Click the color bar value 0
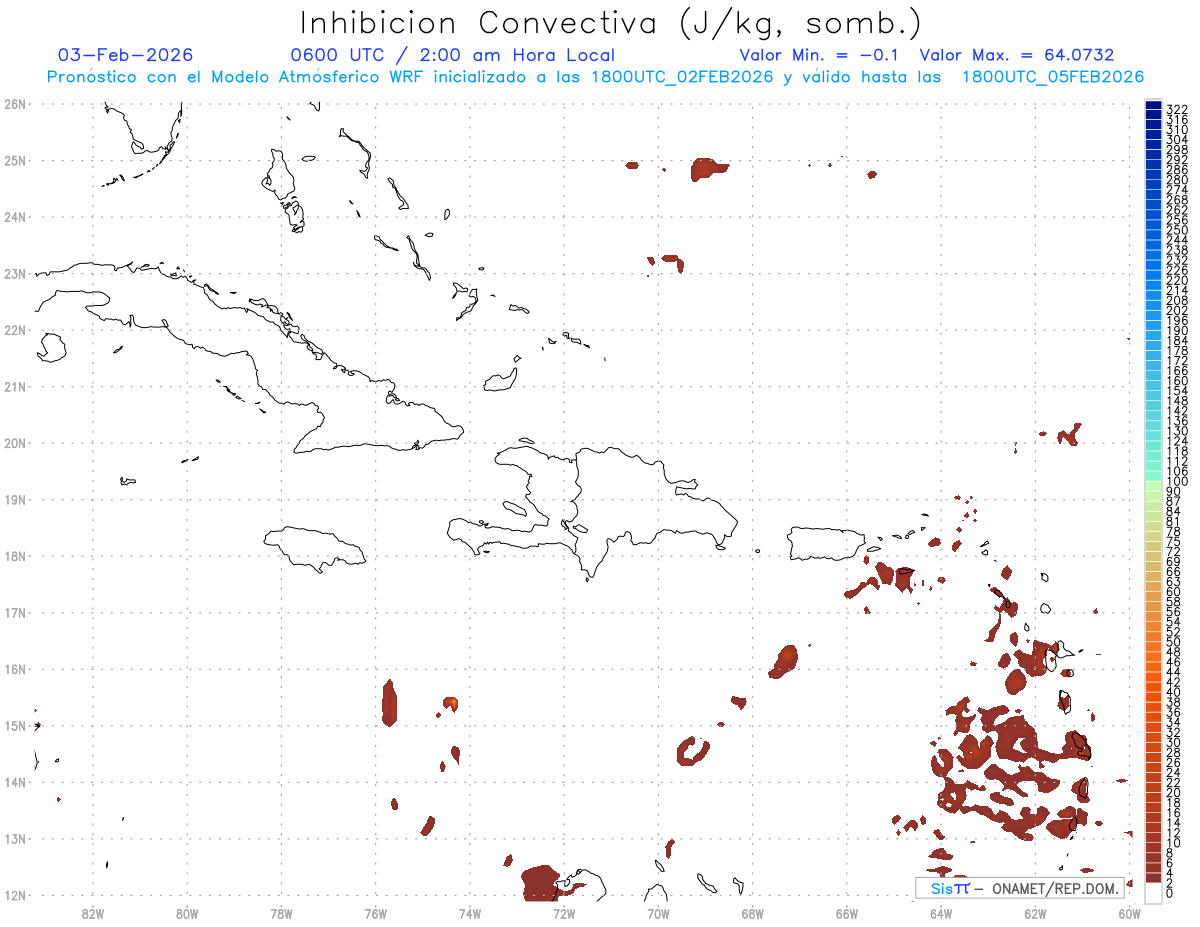 coord(1170,893)
